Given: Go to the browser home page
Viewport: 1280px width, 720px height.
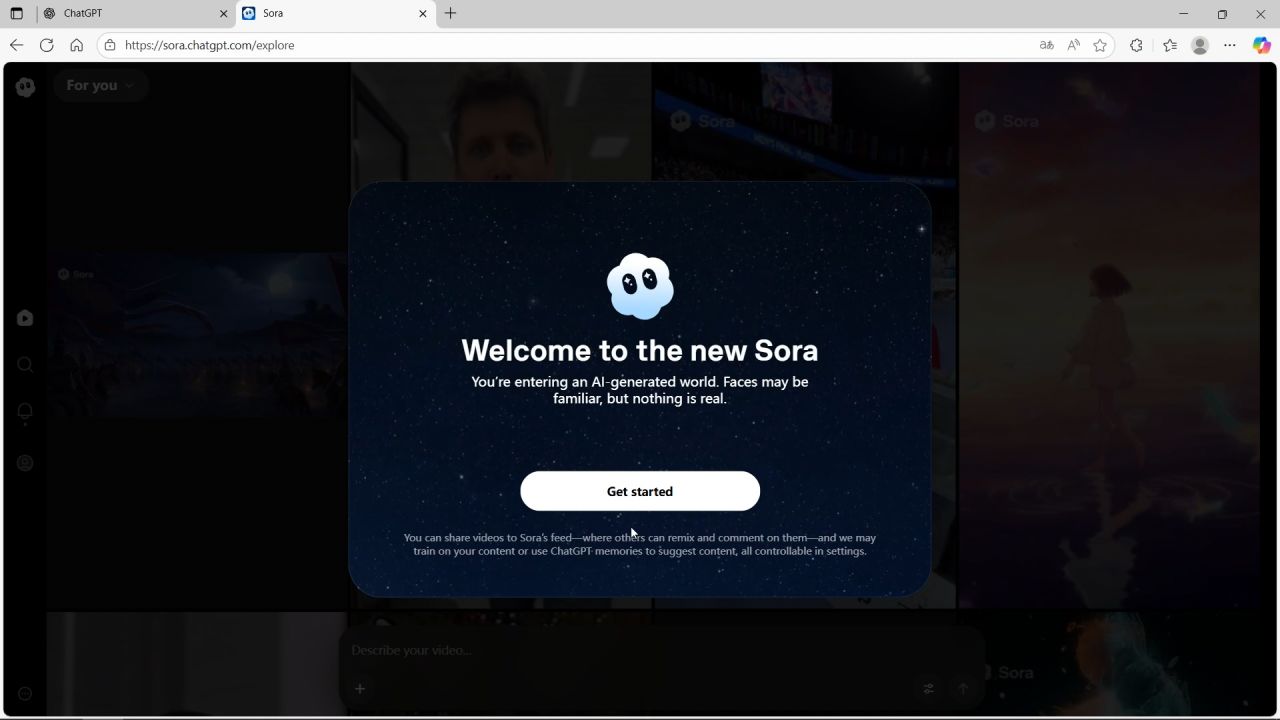Looking at the screenshot, I should (x=76, y=45).
